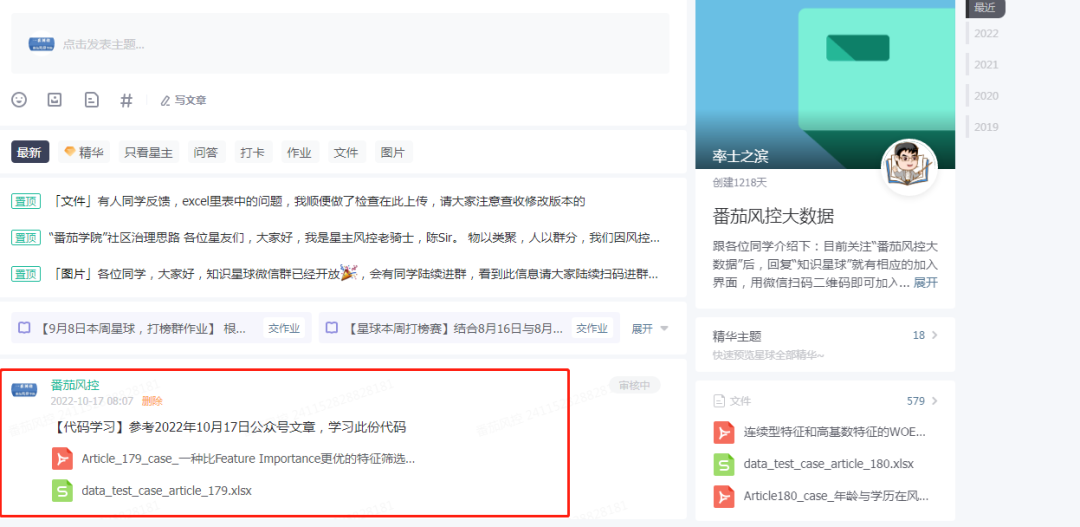Click the post topic input field
1080x527 pixels.
coord(340,44)
